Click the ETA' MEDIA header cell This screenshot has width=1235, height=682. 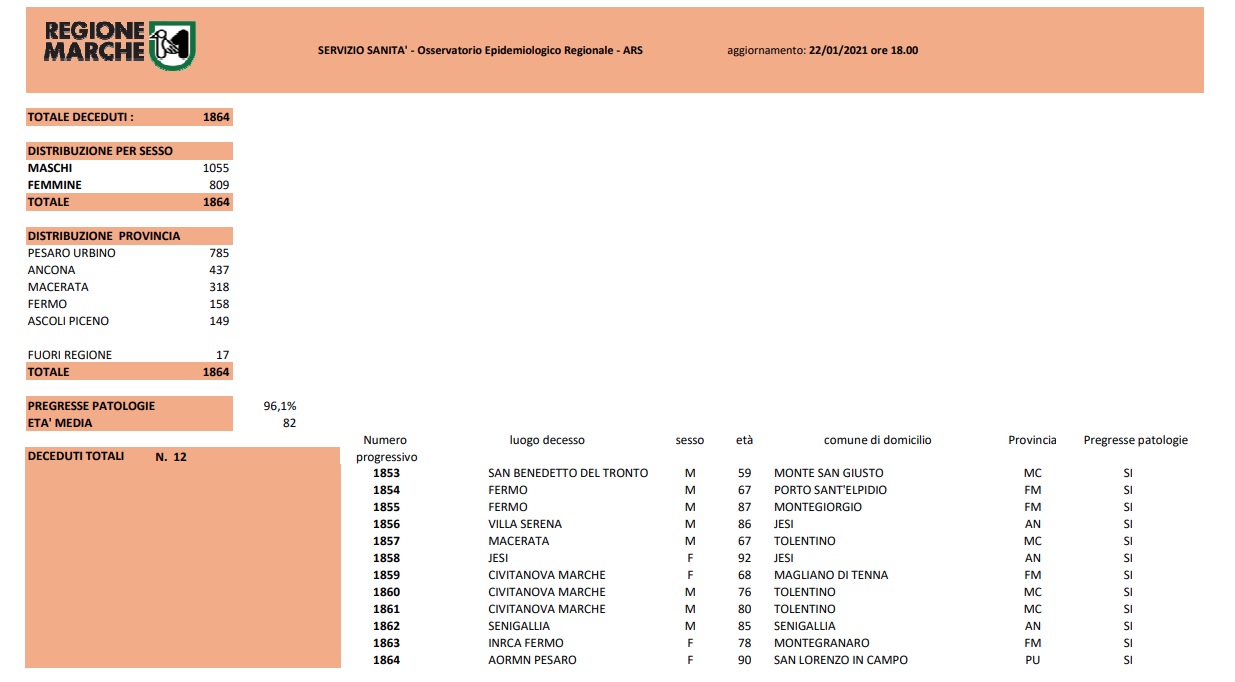pyautogui.click(x=61, y=423)
